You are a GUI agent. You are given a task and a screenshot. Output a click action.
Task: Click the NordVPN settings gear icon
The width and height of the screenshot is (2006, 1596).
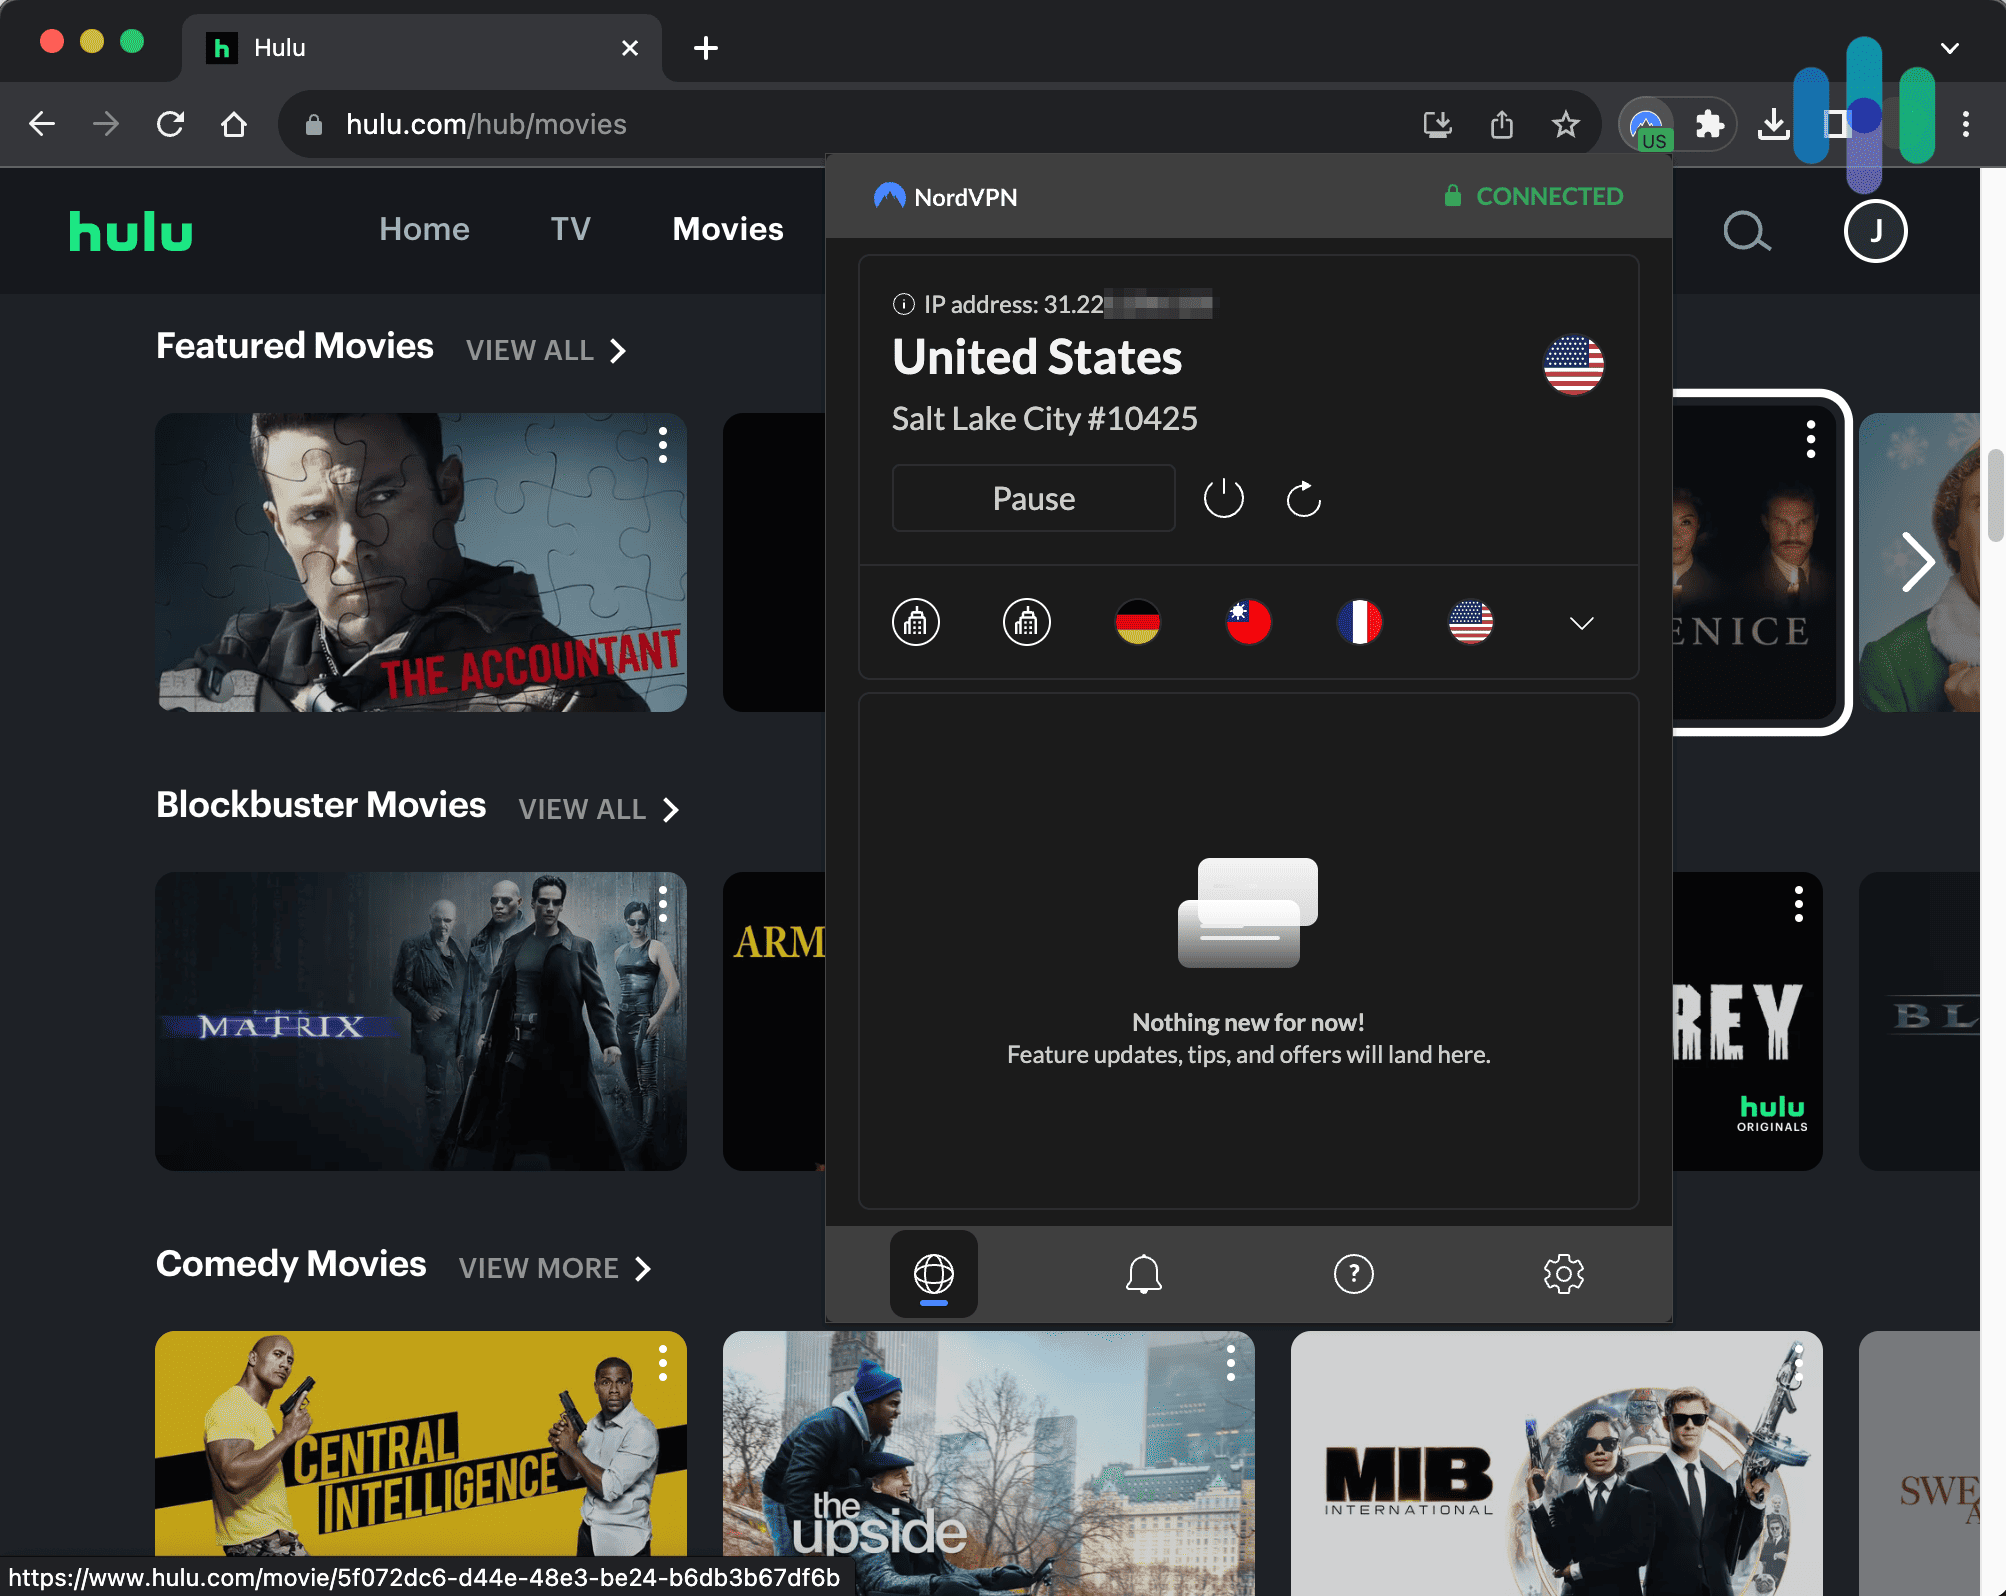[1563, 1274]
